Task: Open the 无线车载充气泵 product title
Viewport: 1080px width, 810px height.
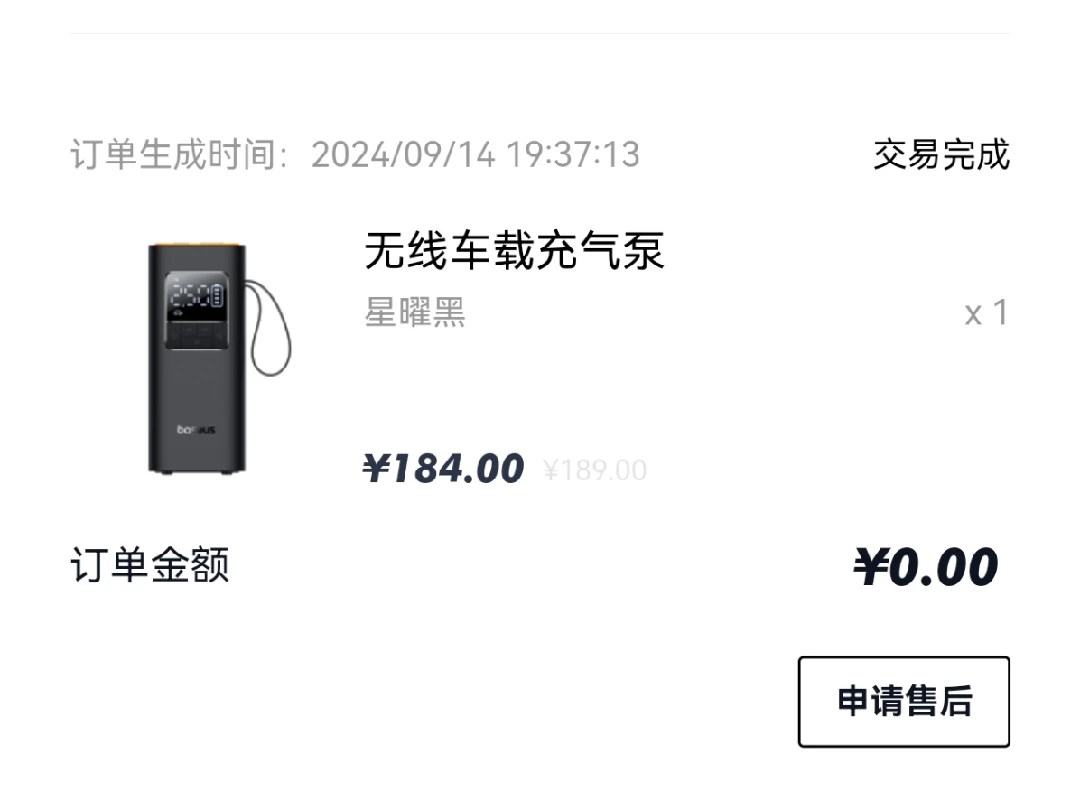Action: (514, 250)
